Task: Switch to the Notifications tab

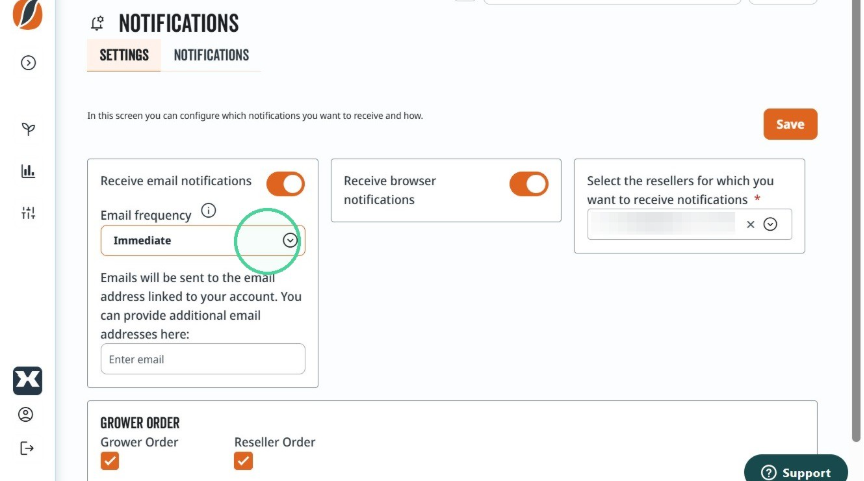Action: coord(212,55)
